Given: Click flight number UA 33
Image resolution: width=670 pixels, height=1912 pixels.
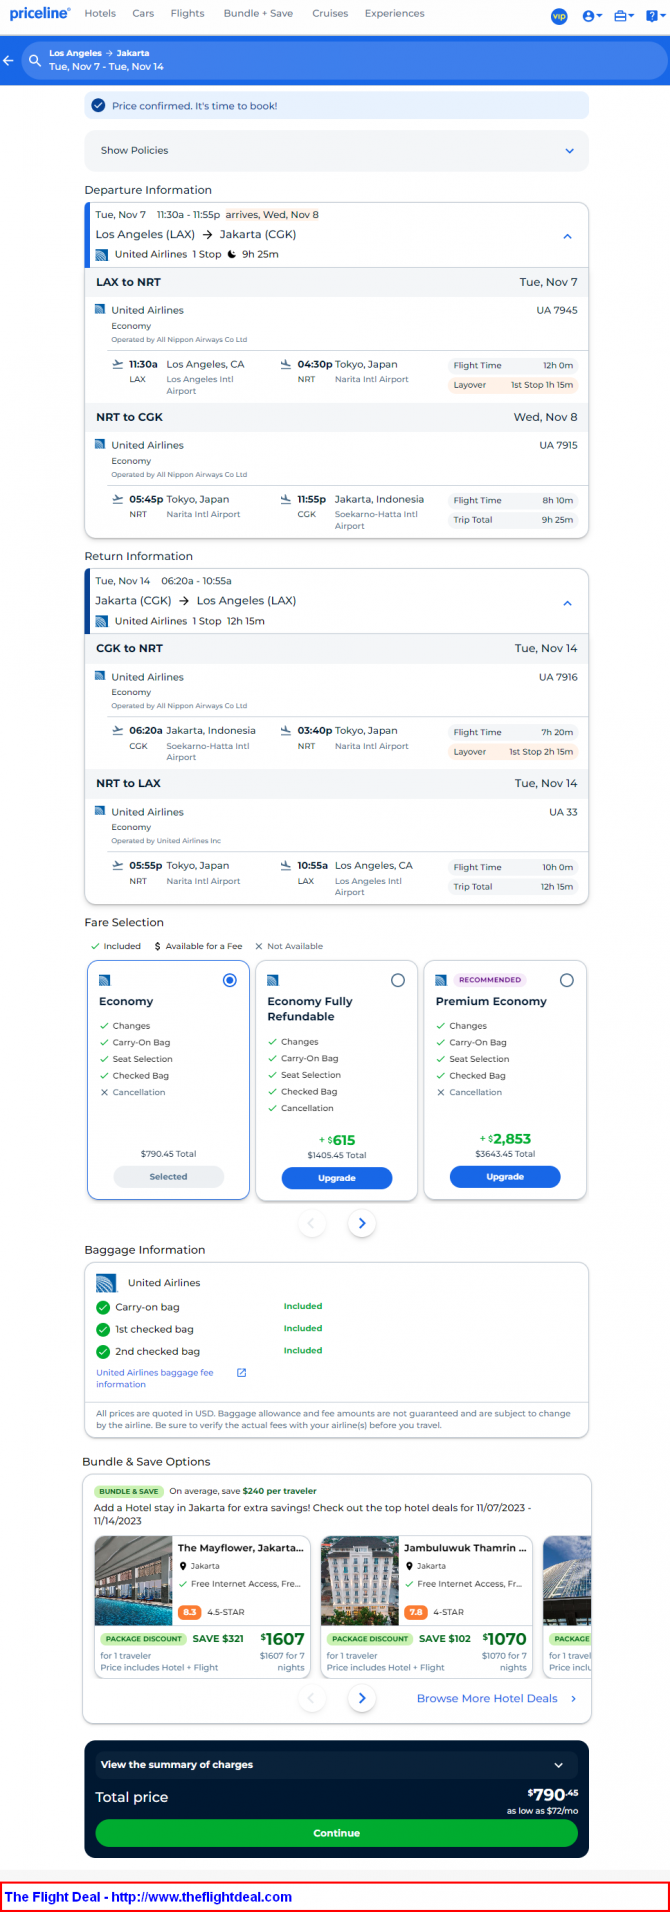Looking at the screenshot, I should [563, 812].
